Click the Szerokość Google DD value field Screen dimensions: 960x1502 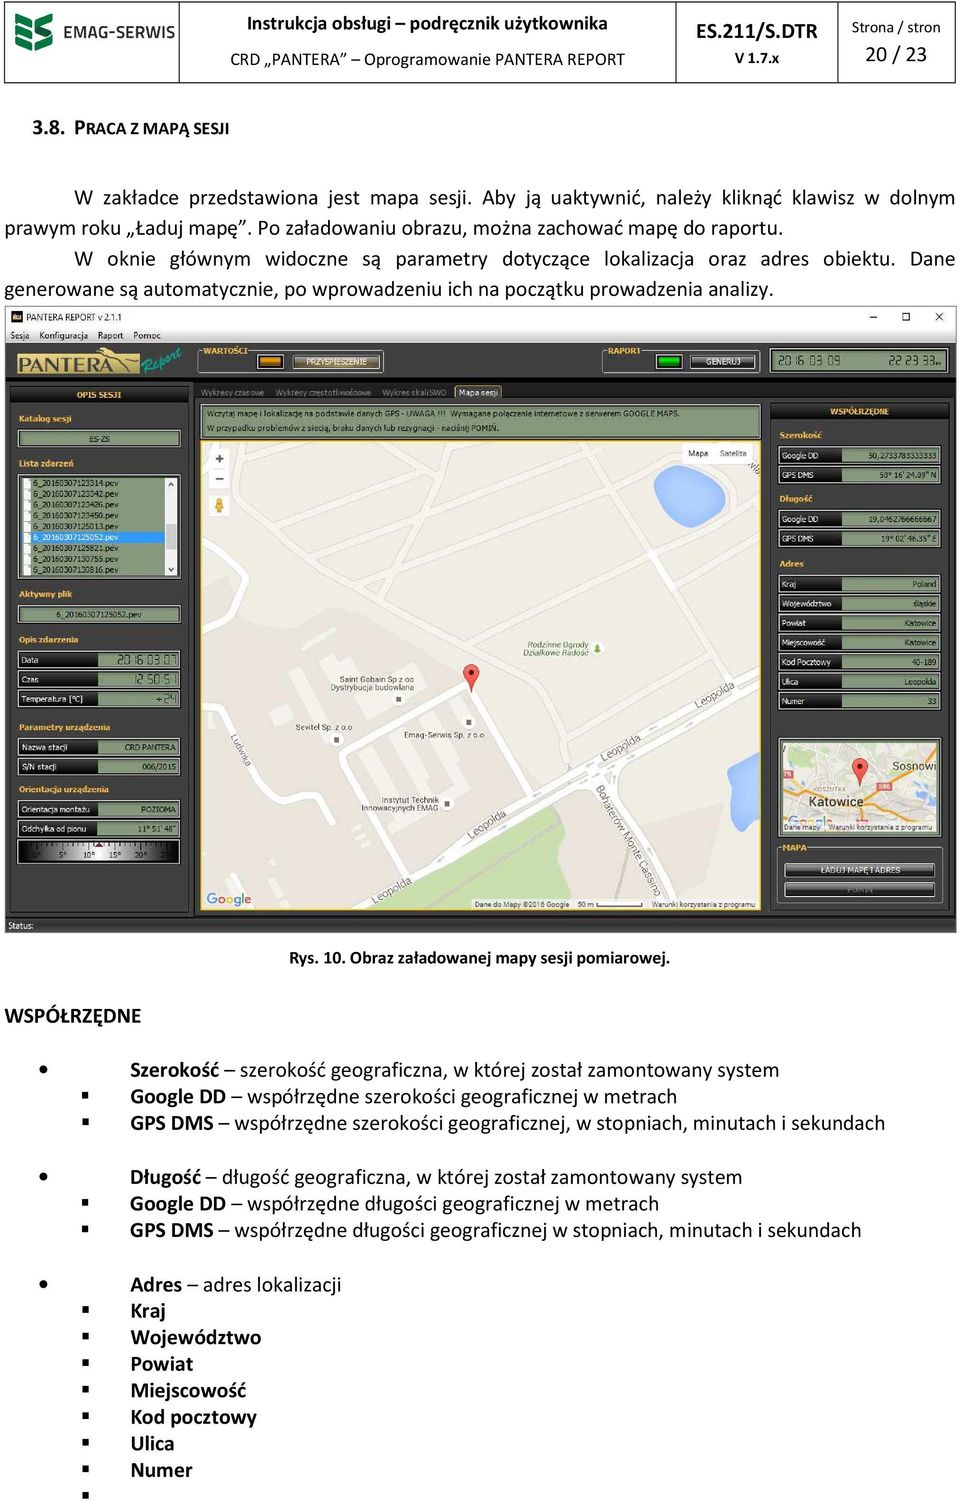890,455
